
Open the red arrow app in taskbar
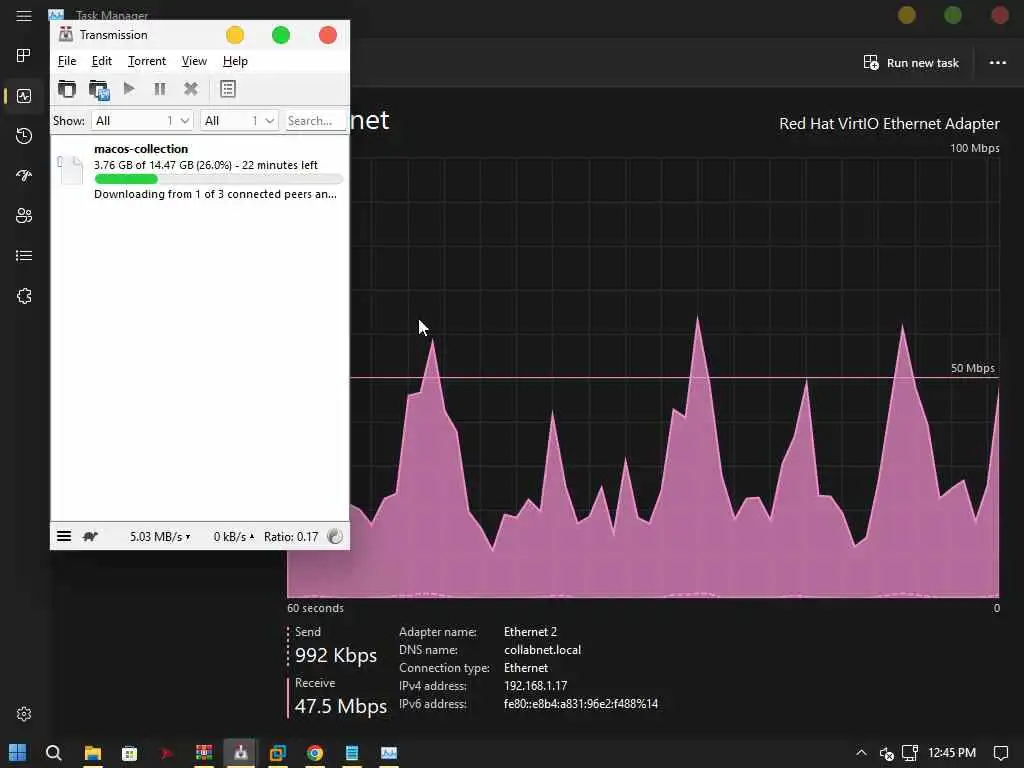point(167,753)
